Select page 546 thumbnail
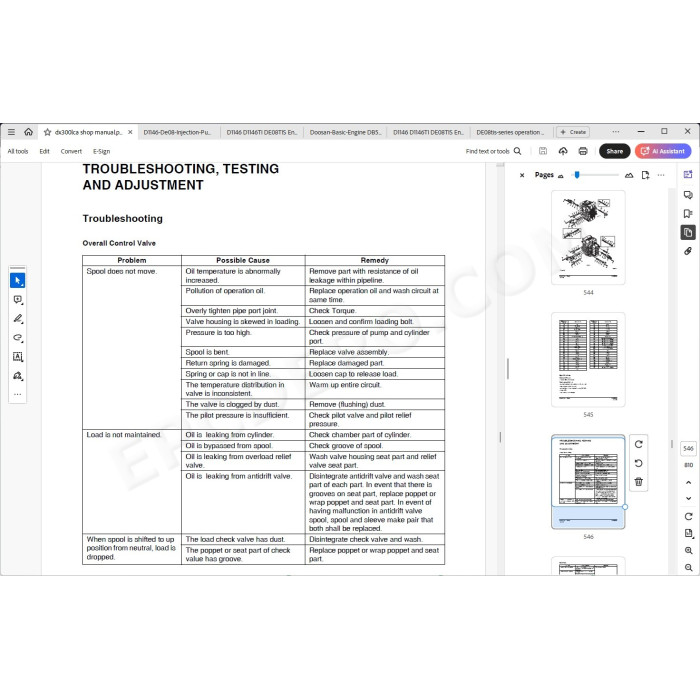 click(588, 482)
